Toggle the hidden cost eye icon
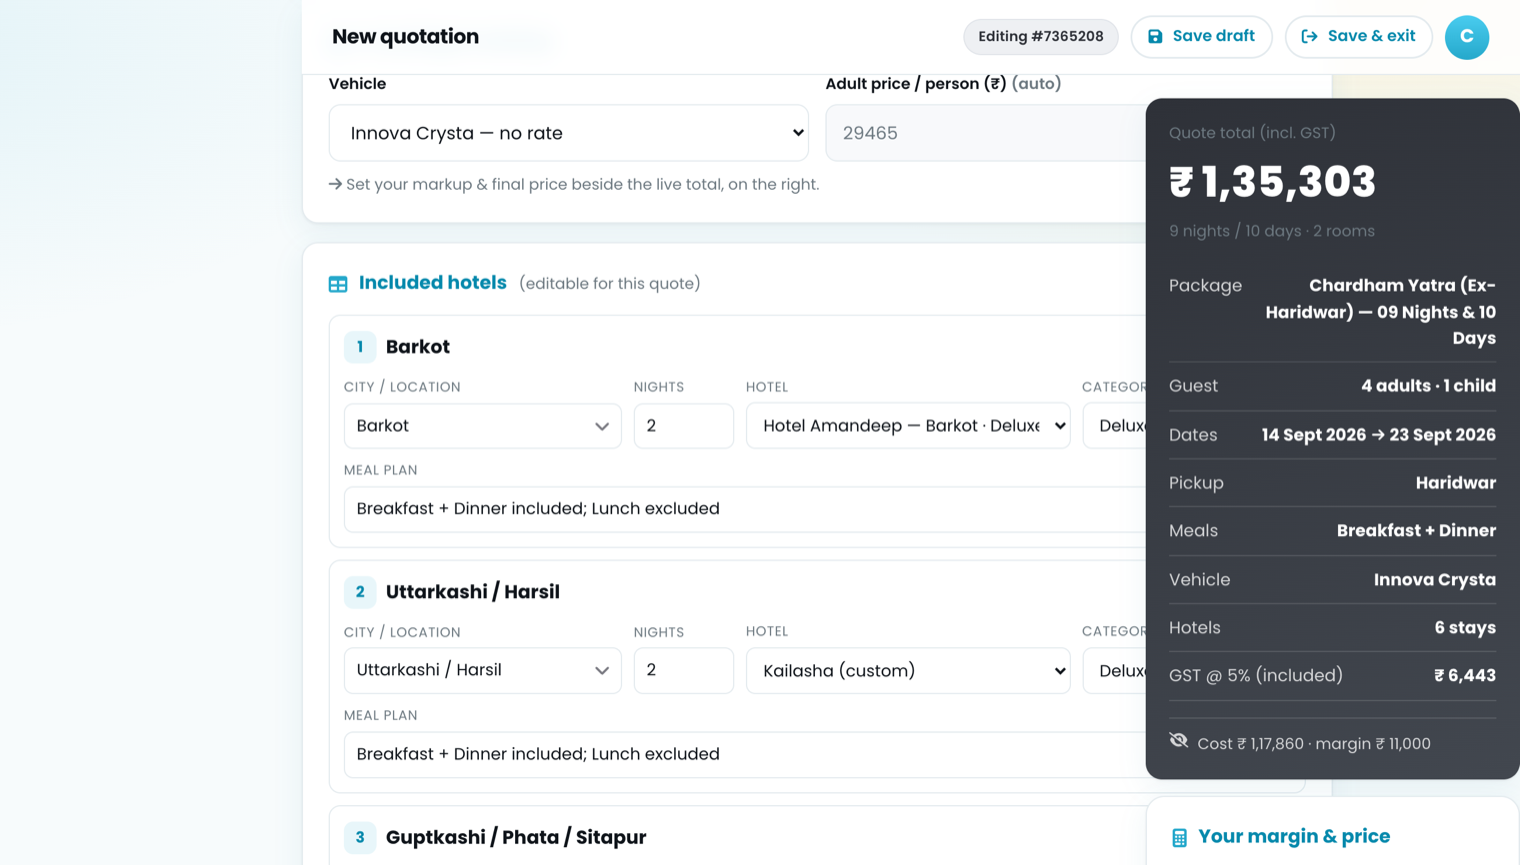This screenshot has width=1520, height=865. click(1179, 741)
